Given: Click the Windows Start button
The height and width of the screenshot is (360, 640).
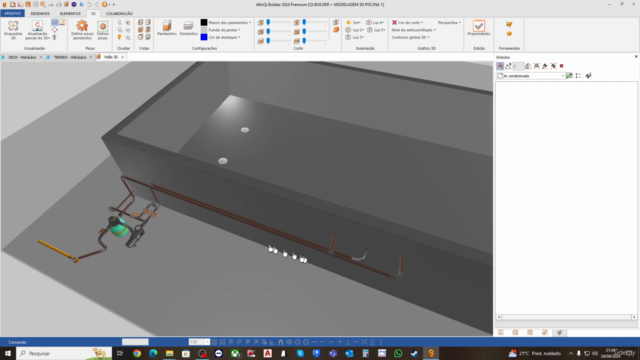Looking at the screenshot, I should click(8, 353).
